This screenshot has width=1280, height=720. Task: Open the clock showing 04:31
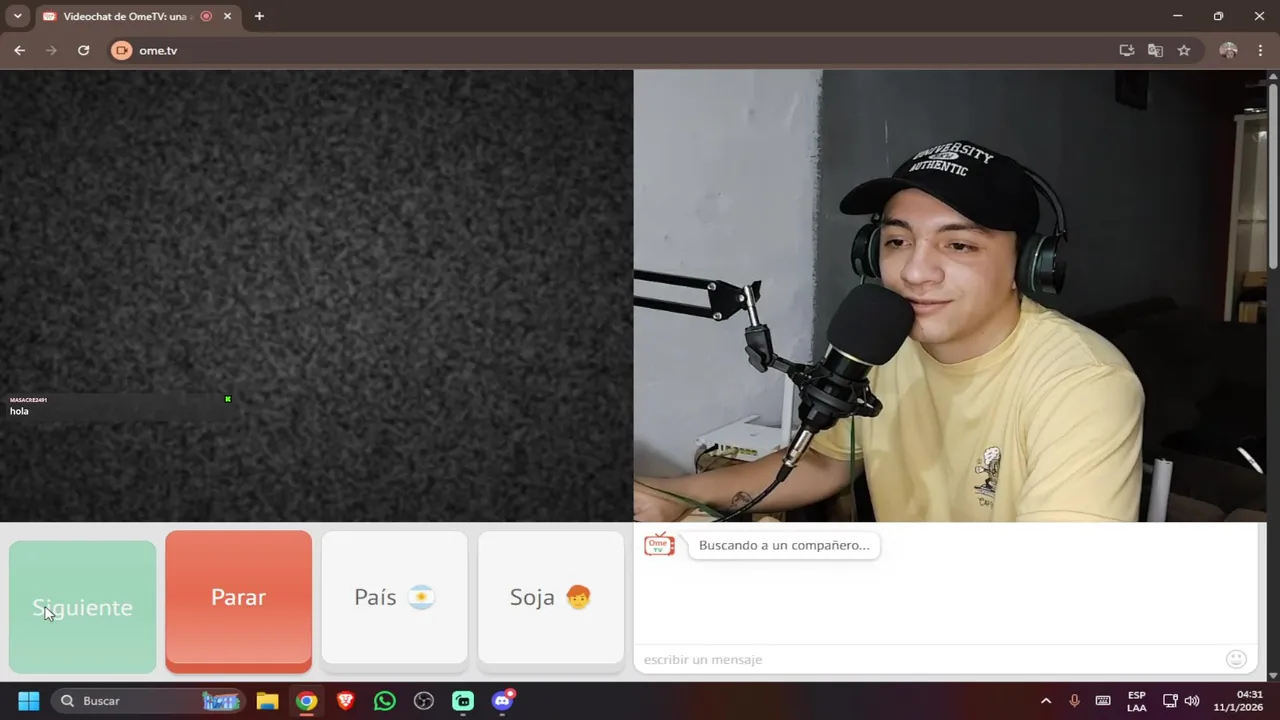tap(1238, 701)
